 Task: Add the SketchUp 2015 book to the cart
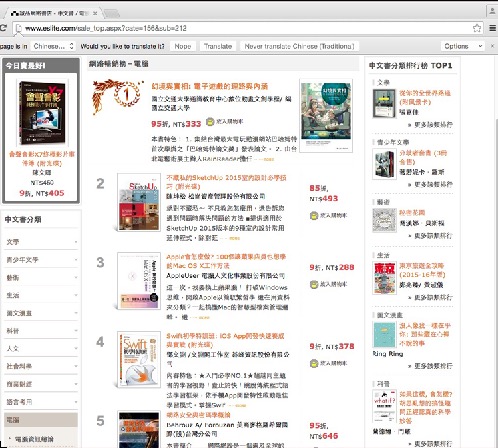[x=328, y=216]
